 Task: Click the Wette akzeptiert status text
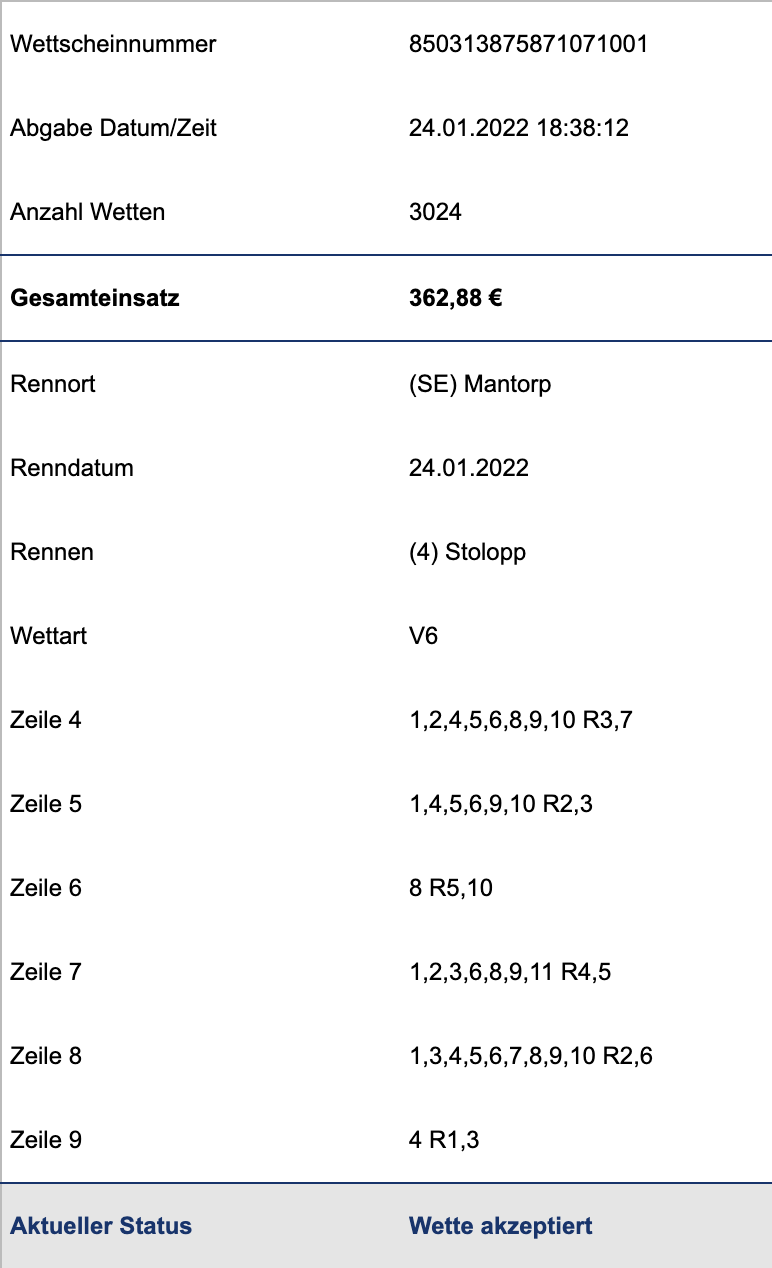(x=501, y=1226)
